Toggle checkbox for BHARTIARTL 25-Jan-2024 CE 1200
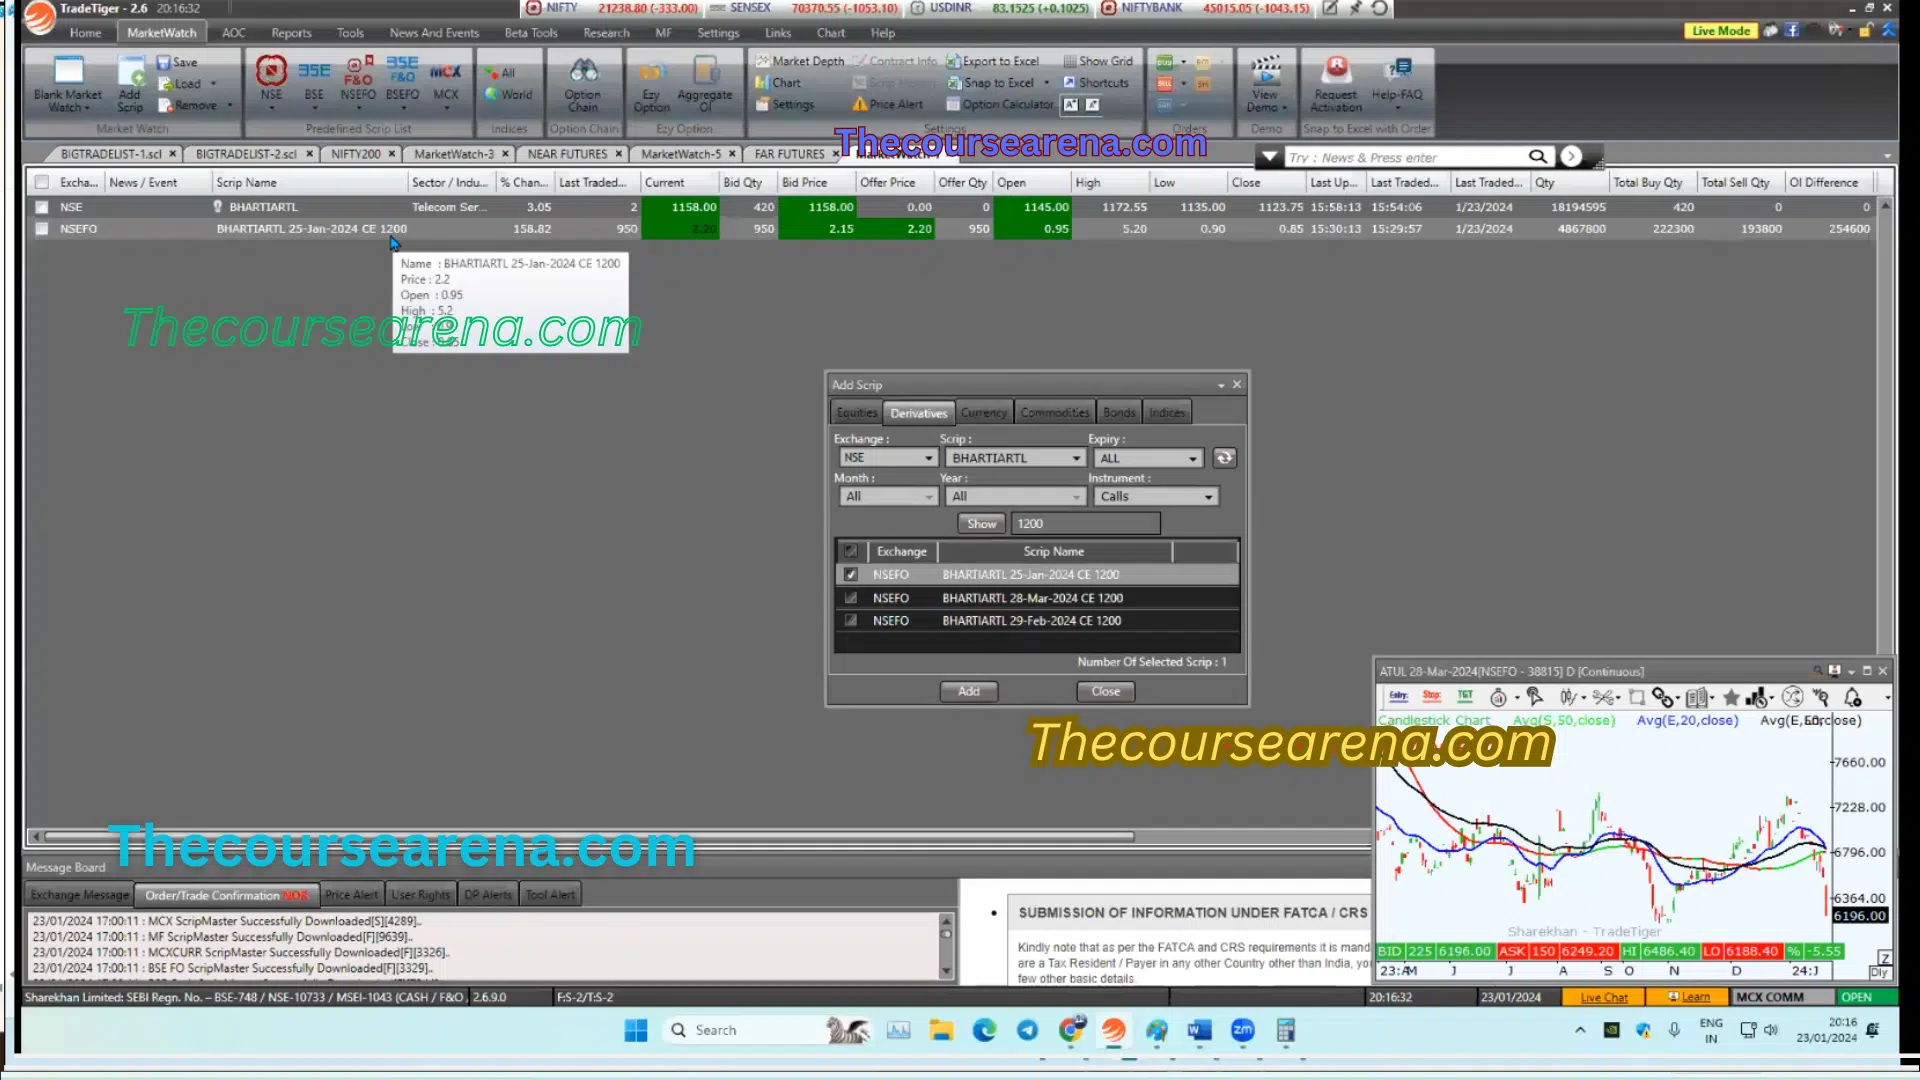Image resolution: width=1920 pixels, height=1080 pixels. point(851,574)
